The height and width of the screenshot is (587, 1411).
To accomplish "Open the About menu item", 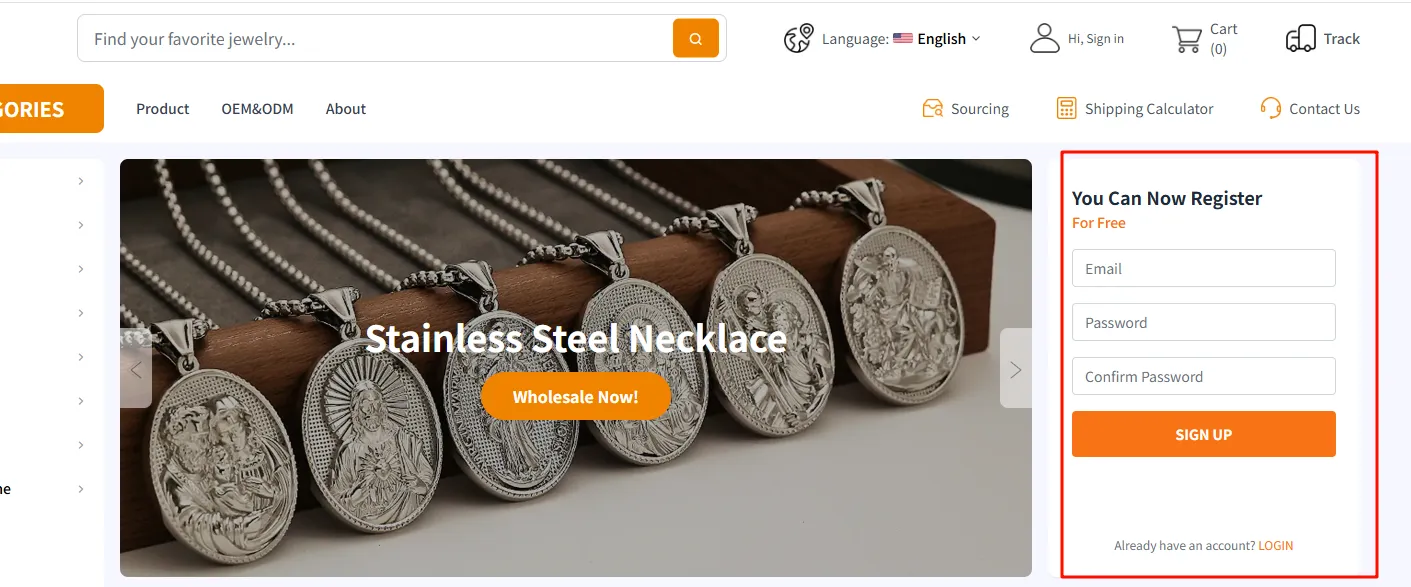I will (346, 109).
